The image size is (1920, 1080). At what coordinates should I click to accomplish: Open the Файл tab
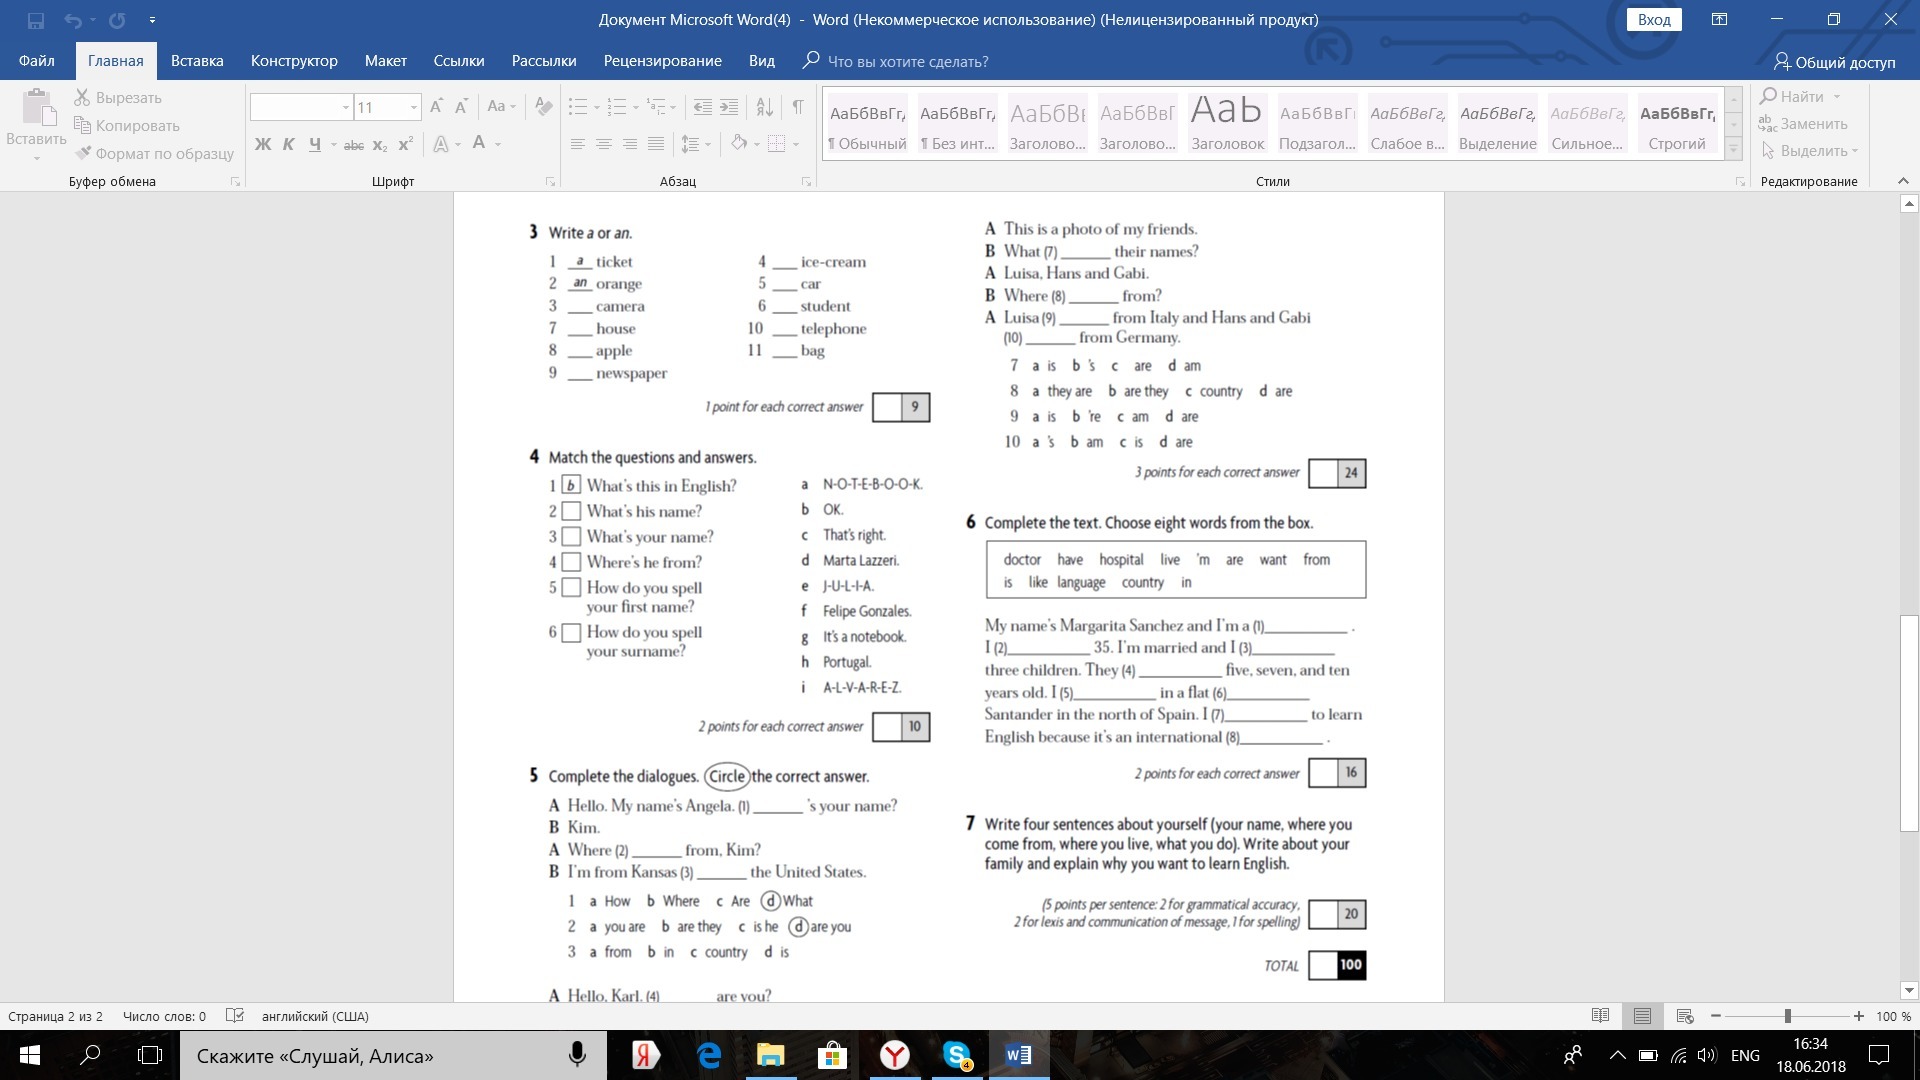tap(36, 61)
